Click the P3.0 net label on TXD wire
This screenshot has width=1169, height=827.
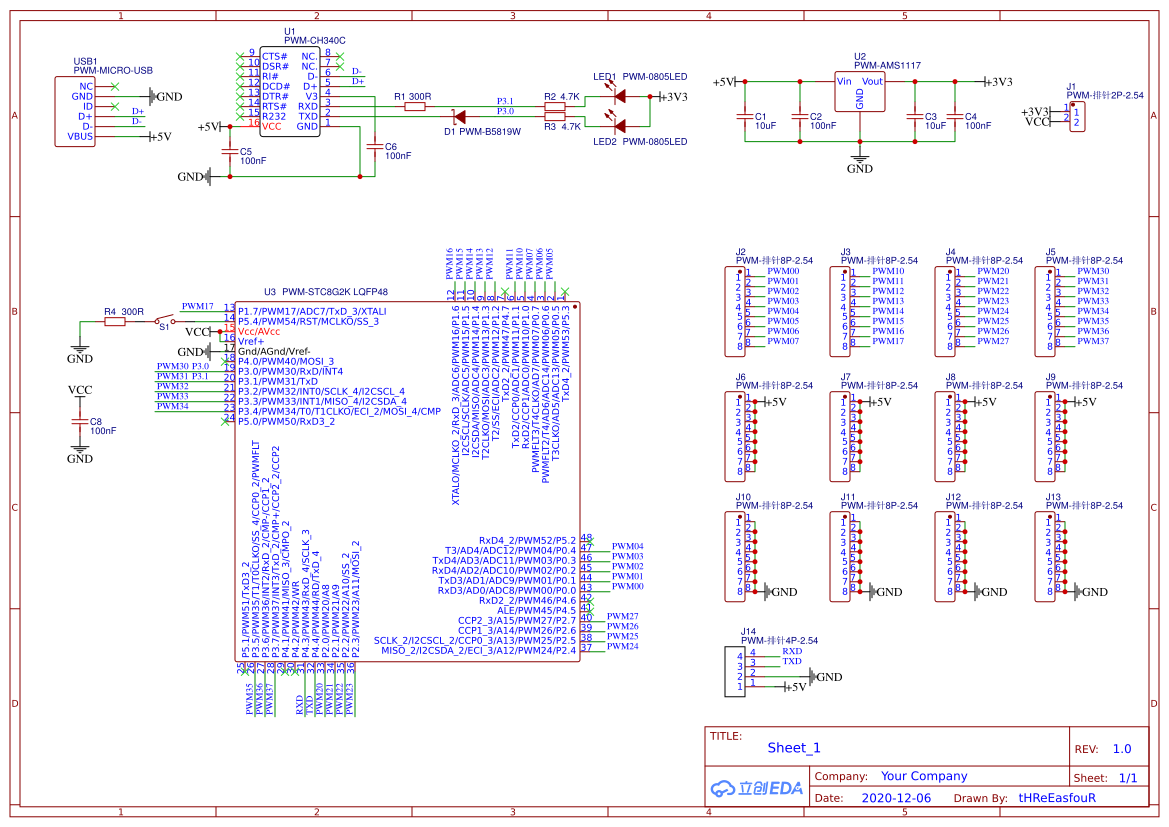tap(505, 111)
